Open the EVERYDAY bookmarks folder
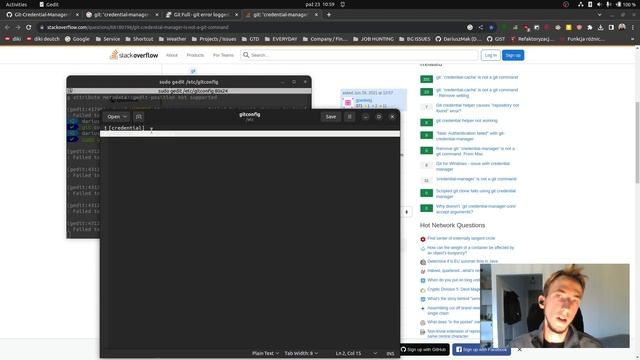640x360 pixels. coord(281,39)
